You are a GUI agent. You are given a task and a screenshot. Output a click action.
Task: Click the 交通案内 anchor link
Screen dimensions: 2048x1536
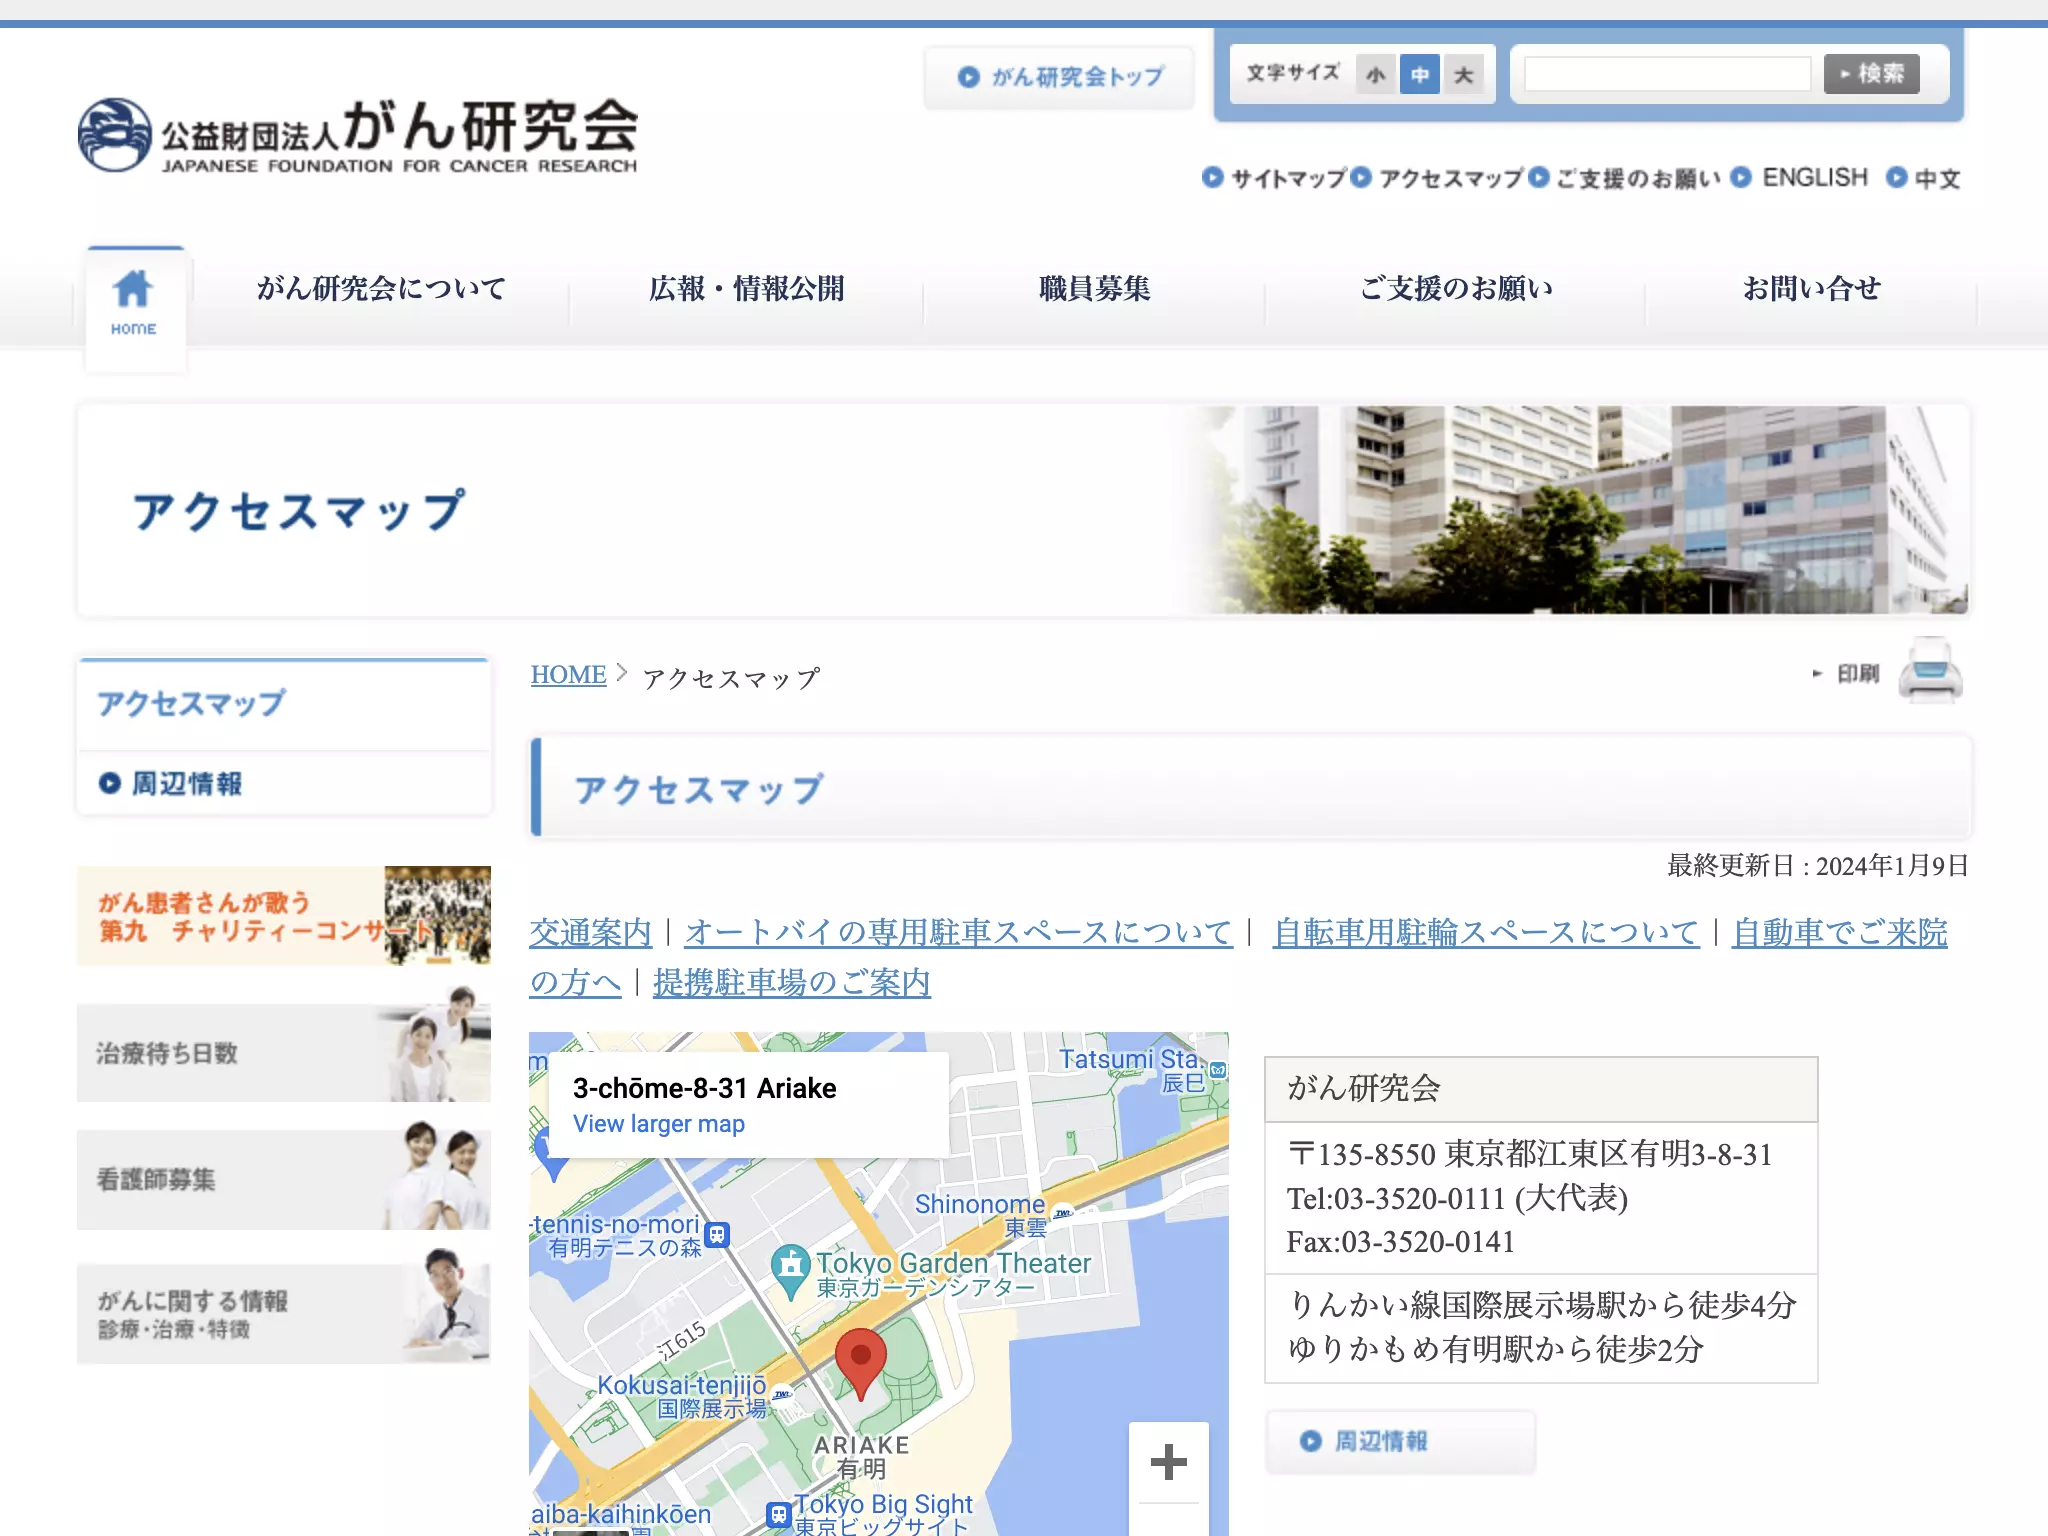[590, 932]
